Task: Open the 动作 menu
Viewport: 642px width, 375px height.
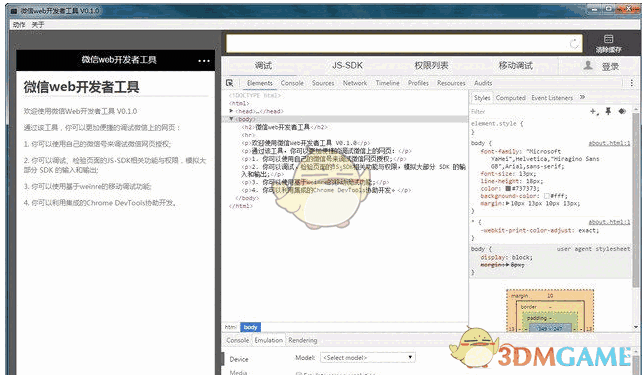Action: pos(19,25)
